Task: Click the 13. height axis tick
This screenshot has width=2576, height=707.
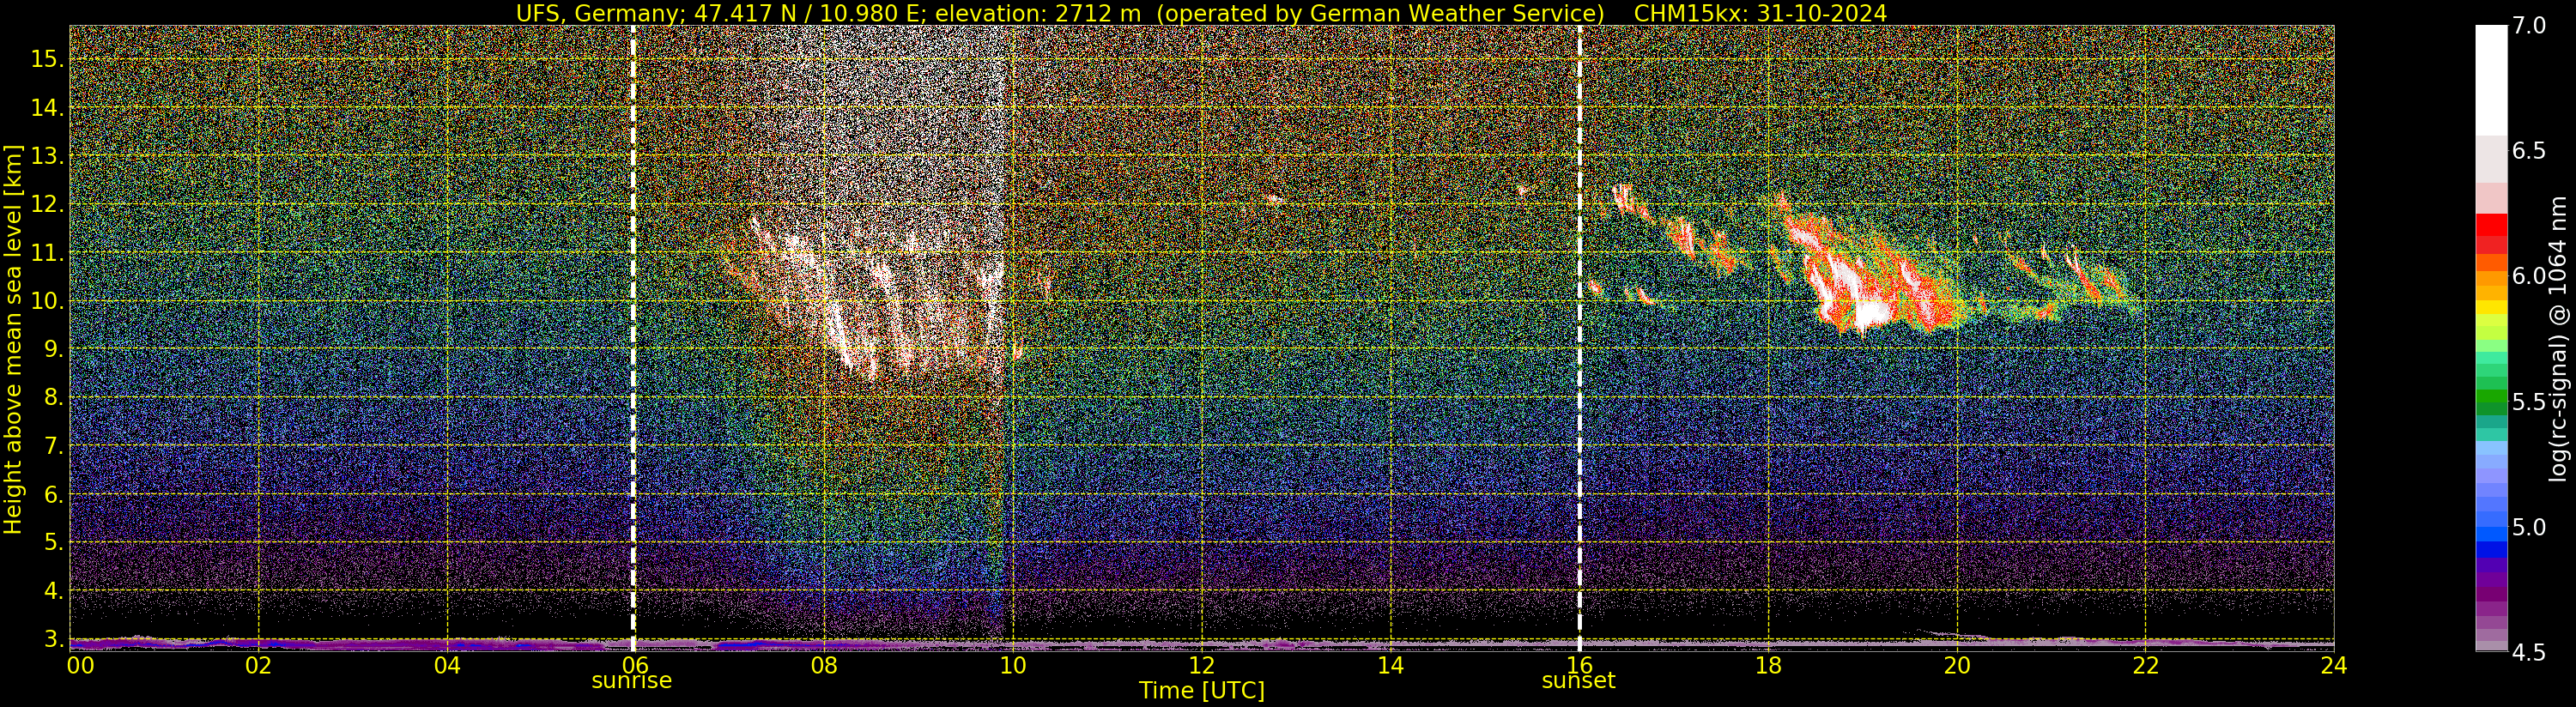Action: [47, 156]
